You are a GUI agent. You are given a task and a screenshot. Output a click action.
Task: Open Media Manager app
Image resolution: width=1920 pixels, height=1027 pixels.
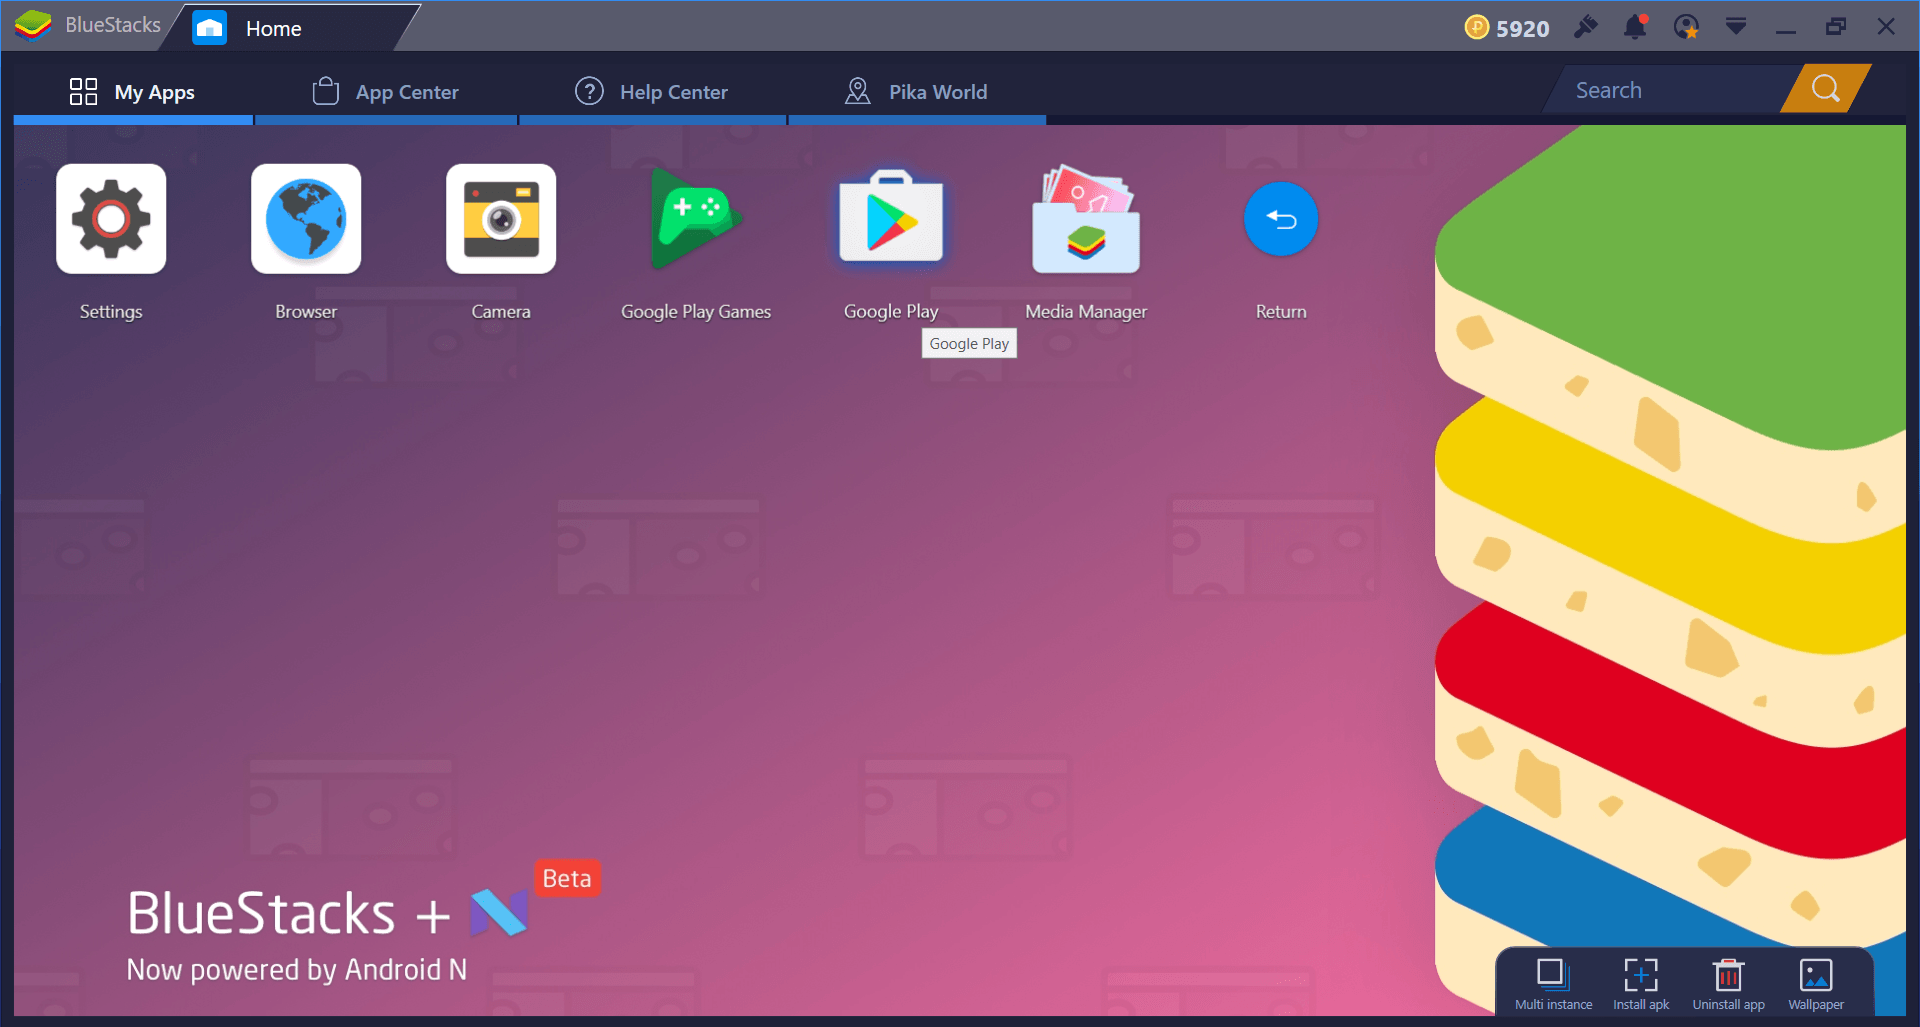pos(1086,219)
